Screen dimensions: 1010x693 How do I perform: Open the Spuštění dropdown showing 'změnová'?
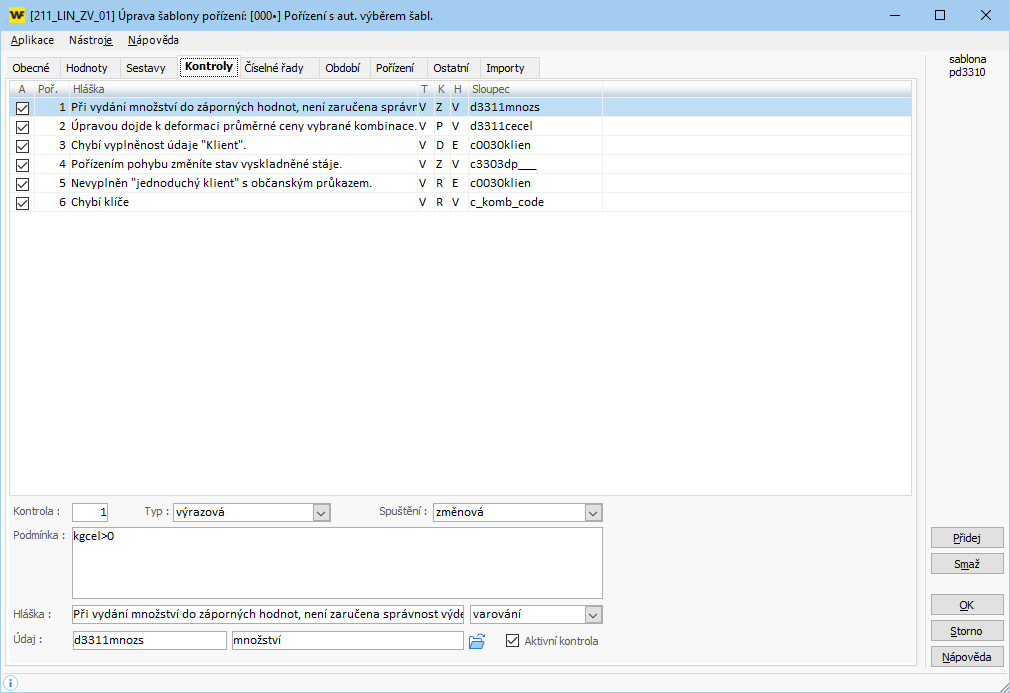(593, 513)
